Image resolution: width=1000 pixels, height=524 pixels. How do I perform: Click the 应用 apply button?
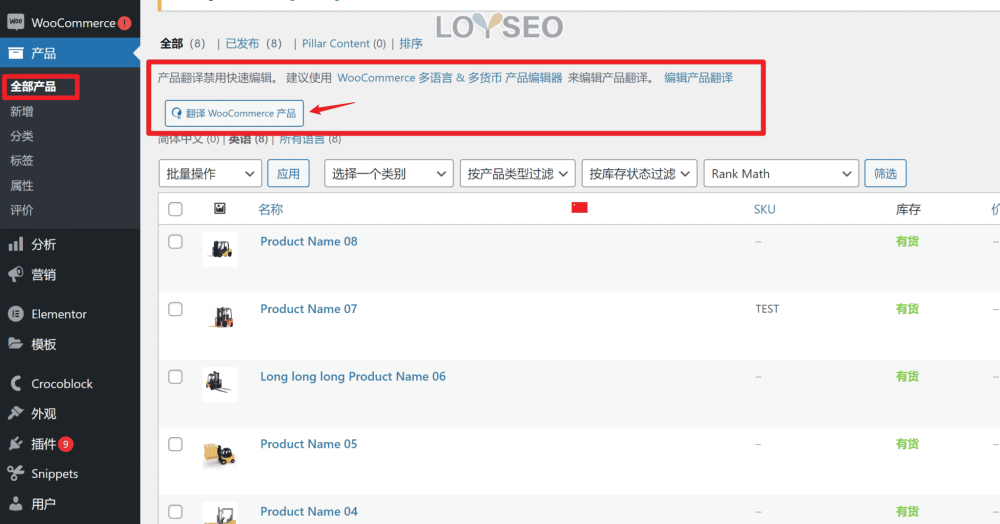288,173
